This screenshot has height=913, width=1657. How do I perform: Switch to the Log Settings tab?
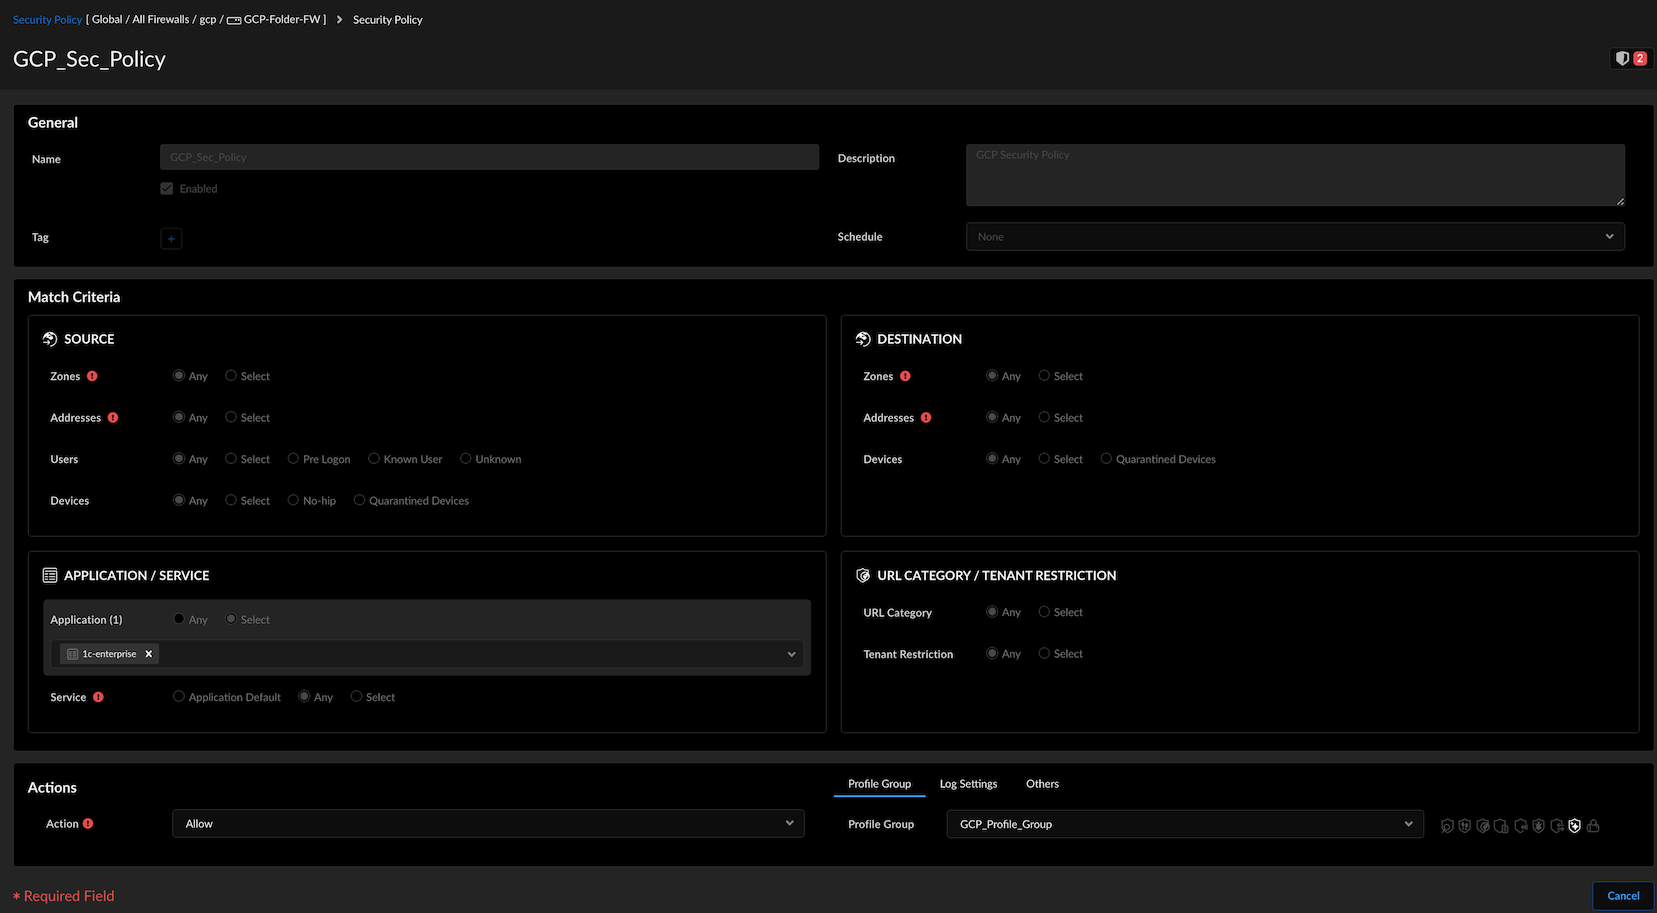(968, 784)
